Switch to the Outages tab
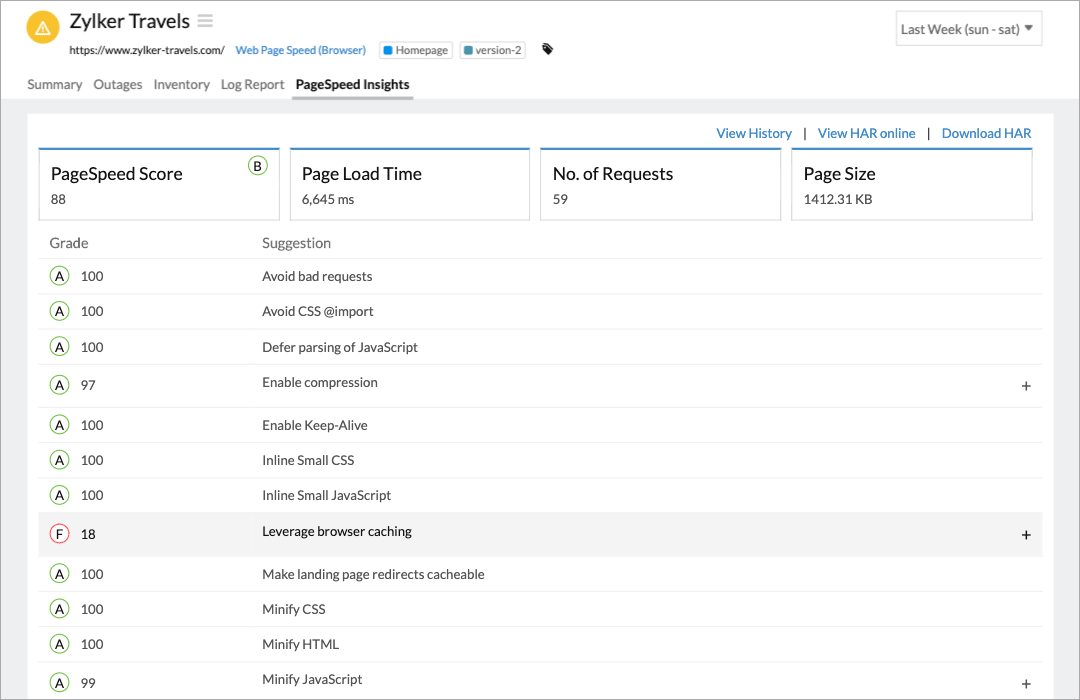 118,84
